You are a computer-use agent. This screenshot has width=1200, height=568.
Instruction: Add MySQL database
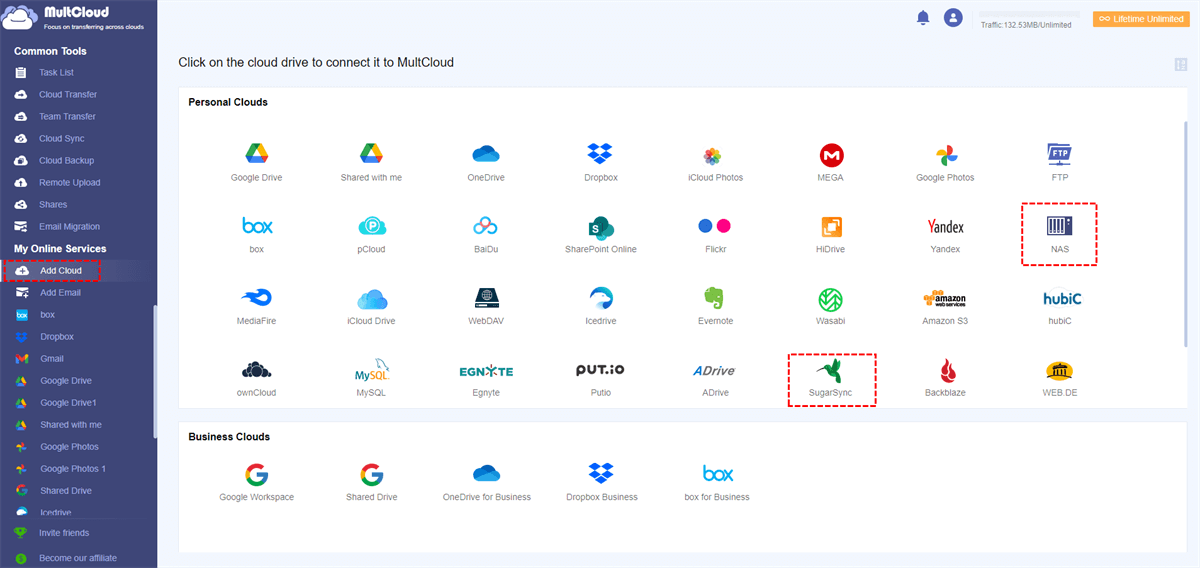(x=371, y=370)
